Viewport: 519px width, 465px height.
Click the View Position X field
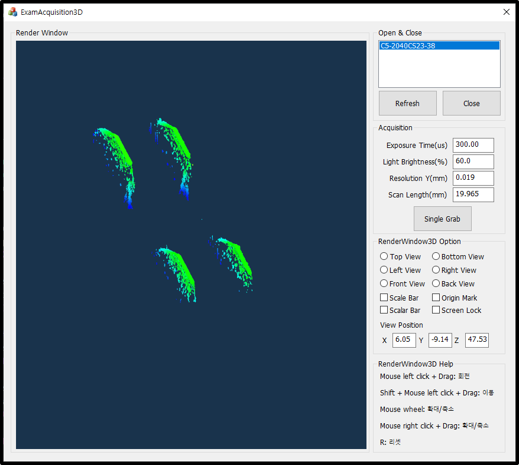click(404, 340)
